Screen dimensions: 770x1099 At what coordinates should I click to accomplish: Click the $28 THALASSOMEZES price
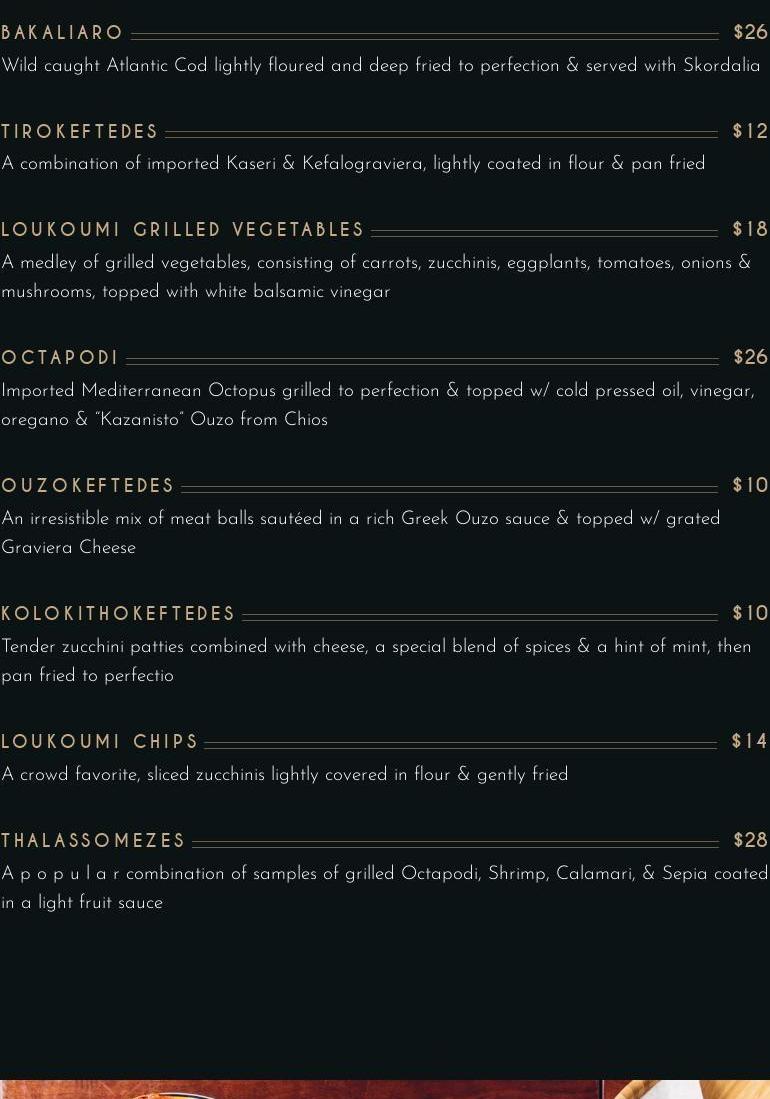tap(750, 841)
